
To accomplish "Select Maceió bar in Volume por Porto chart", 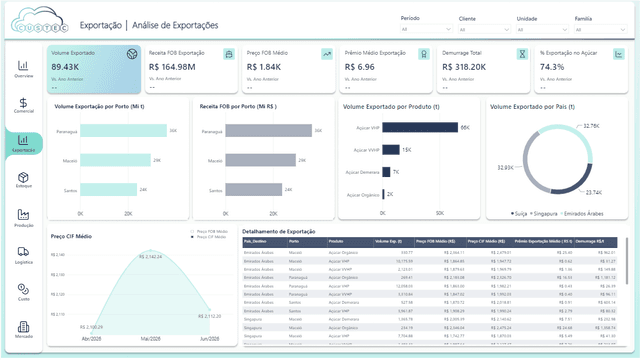I will tap(116, 160).
